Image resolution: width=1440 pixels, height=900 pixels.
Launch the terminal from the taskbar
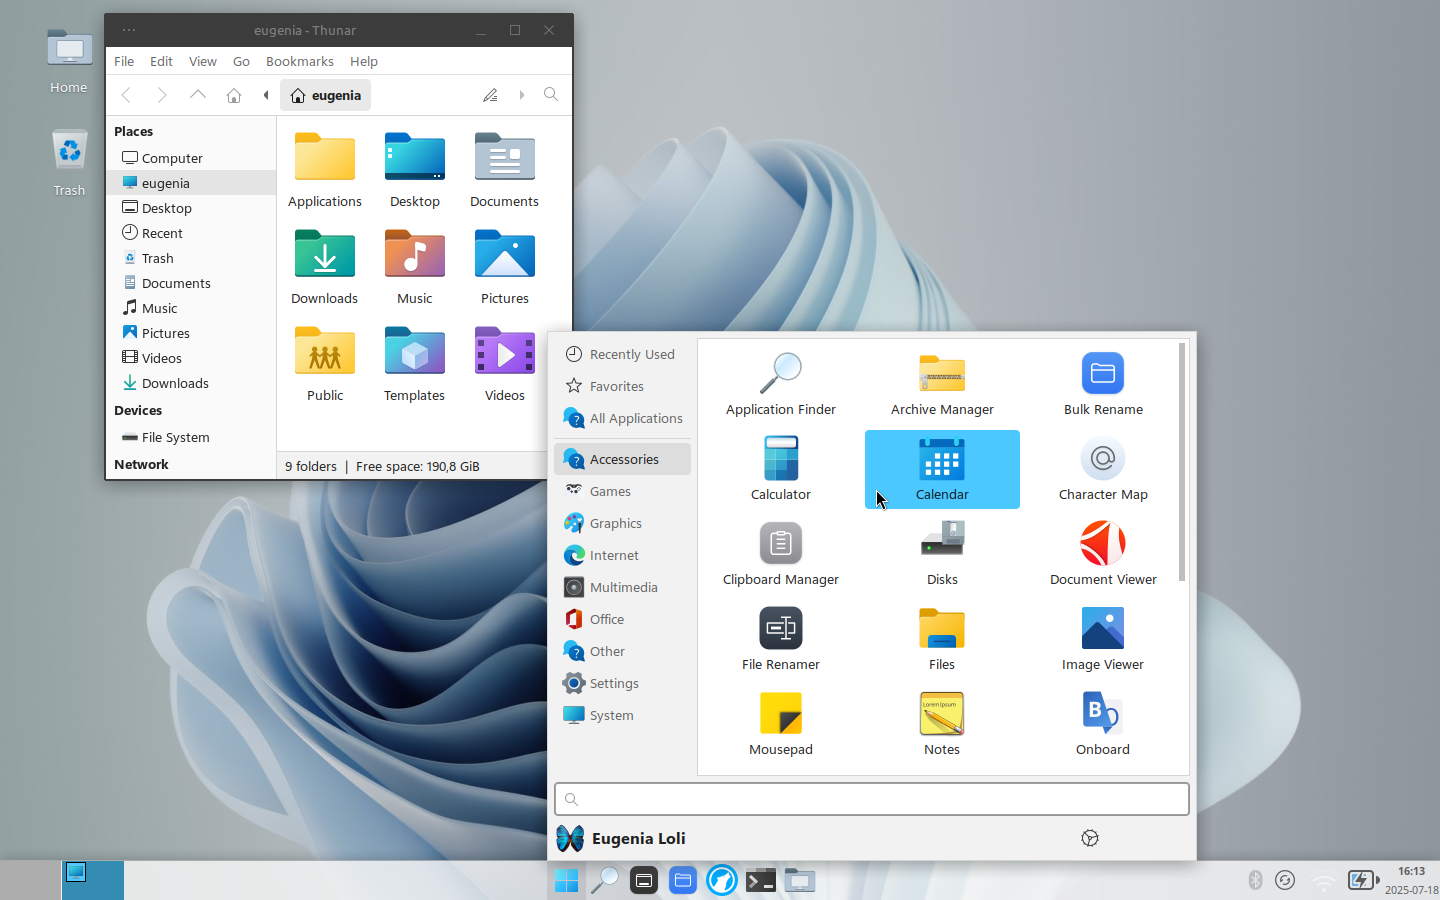click(x=761, y=881)
